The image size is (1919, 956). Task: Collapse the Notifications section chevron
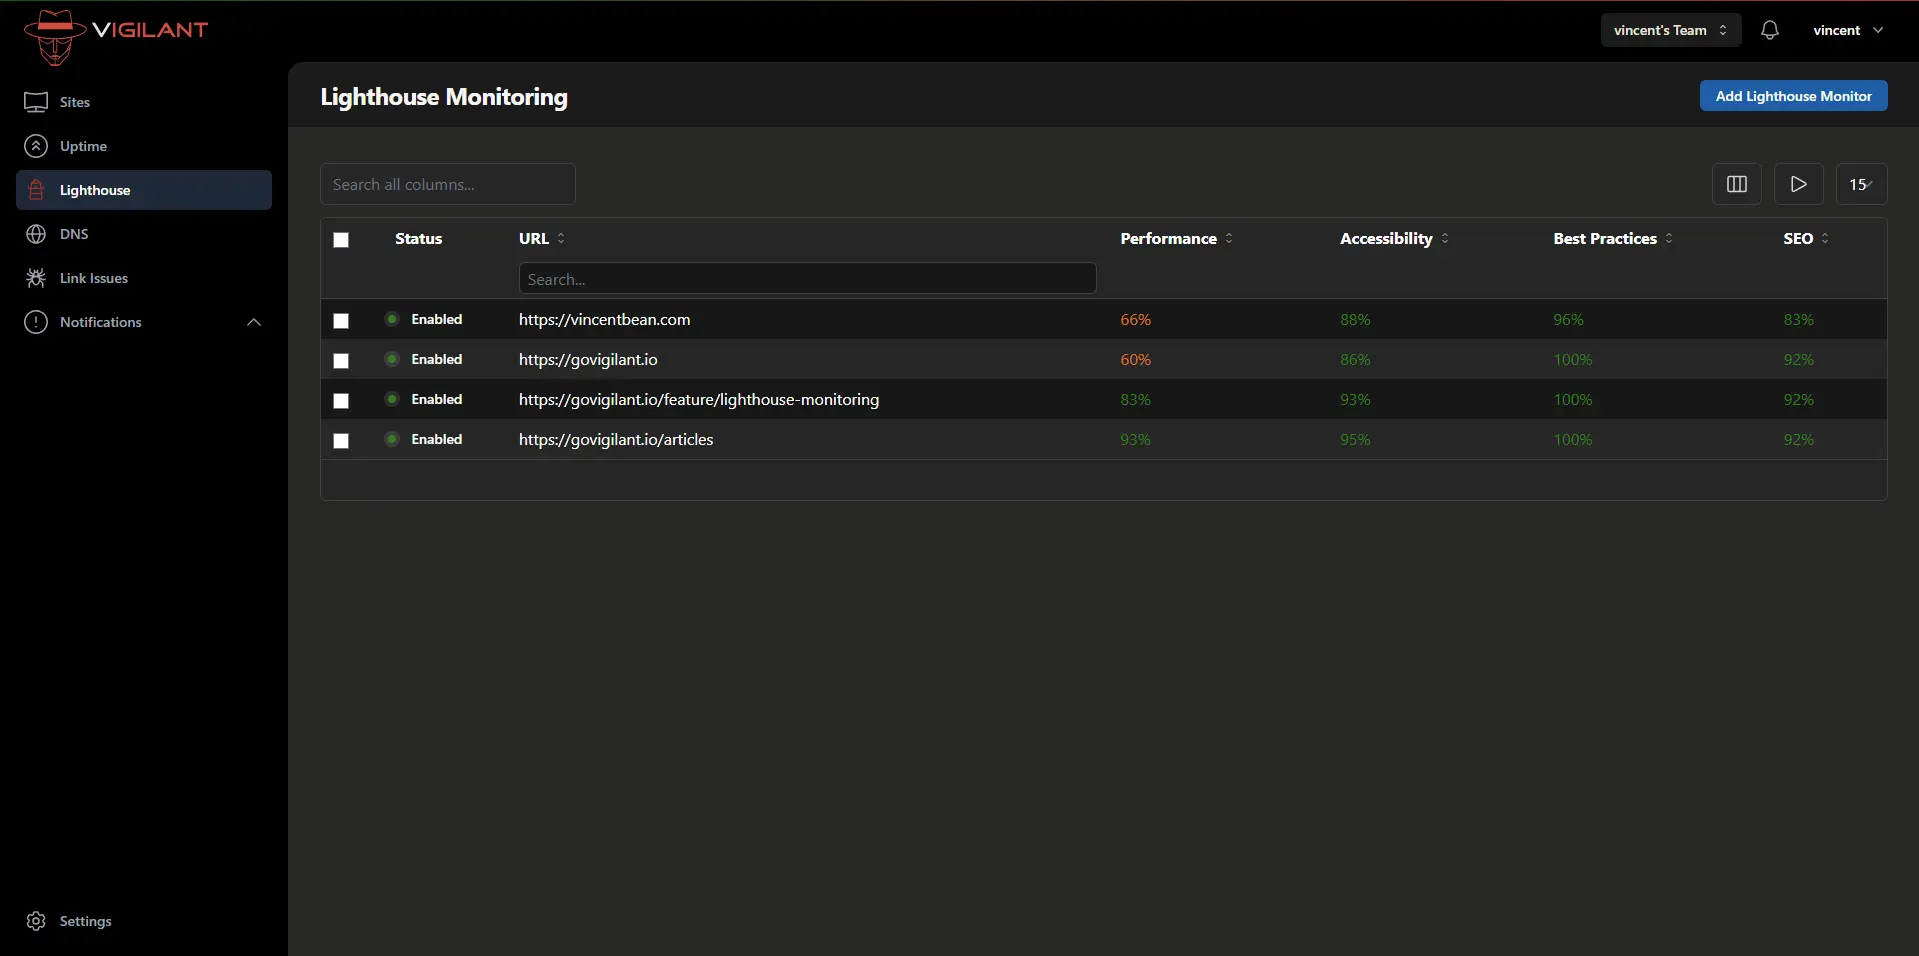pos(254,322)
